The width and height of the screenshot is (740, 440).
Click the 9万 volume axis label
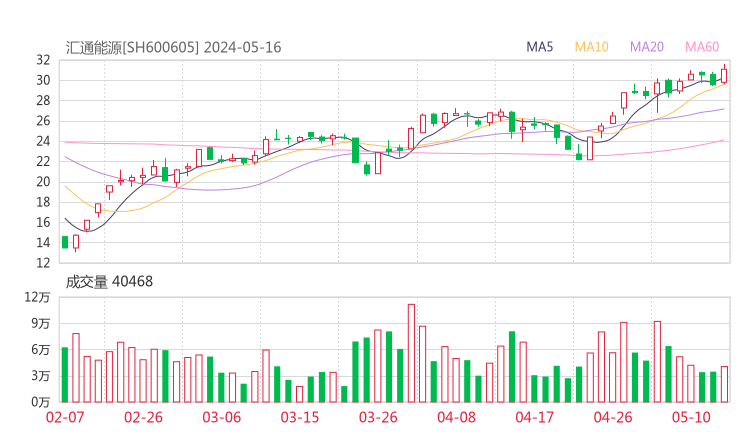41,323
